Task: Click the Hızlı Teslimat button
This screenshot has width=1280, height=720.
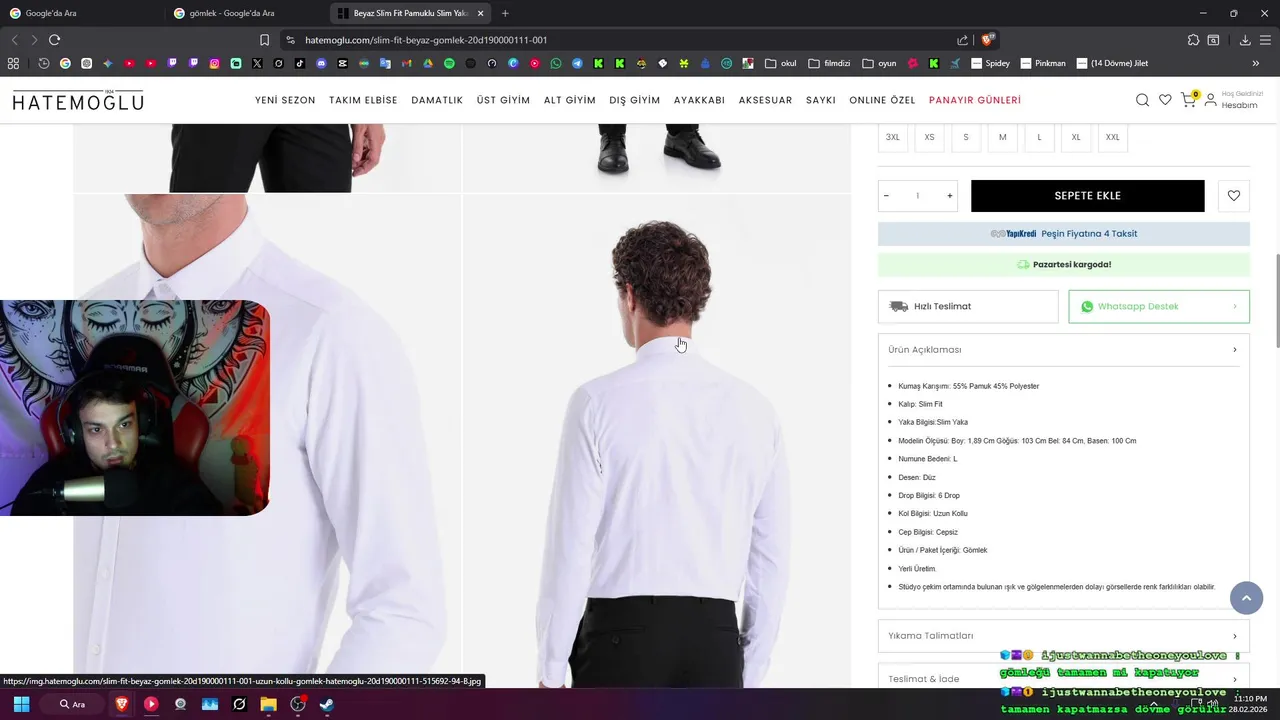Action: (x=968, y=307)
